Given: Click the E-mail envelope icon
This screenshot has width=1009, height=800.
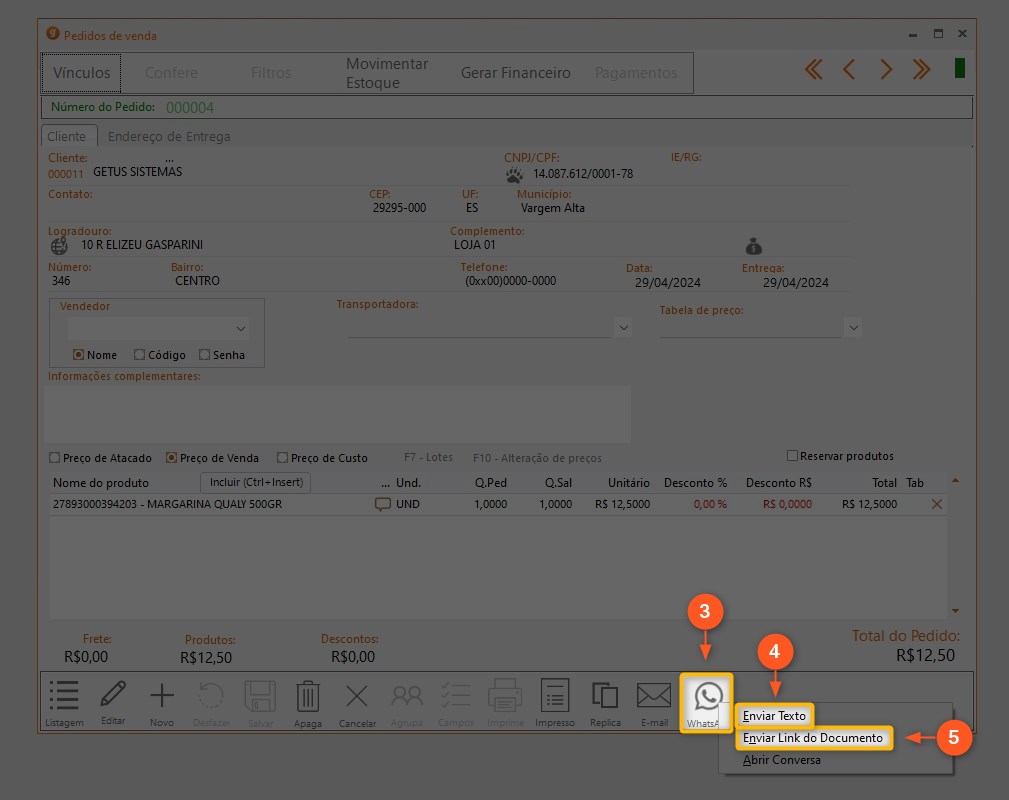Looking at the screenshot, I should click(x=654, y=699).
